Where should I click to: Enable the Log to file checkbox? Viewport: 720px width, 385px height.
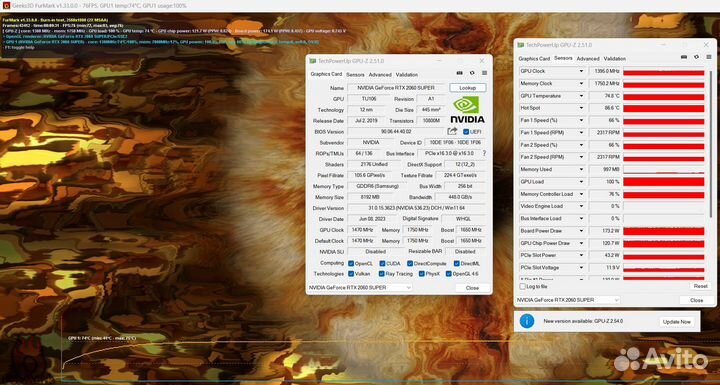pos(523,286)
